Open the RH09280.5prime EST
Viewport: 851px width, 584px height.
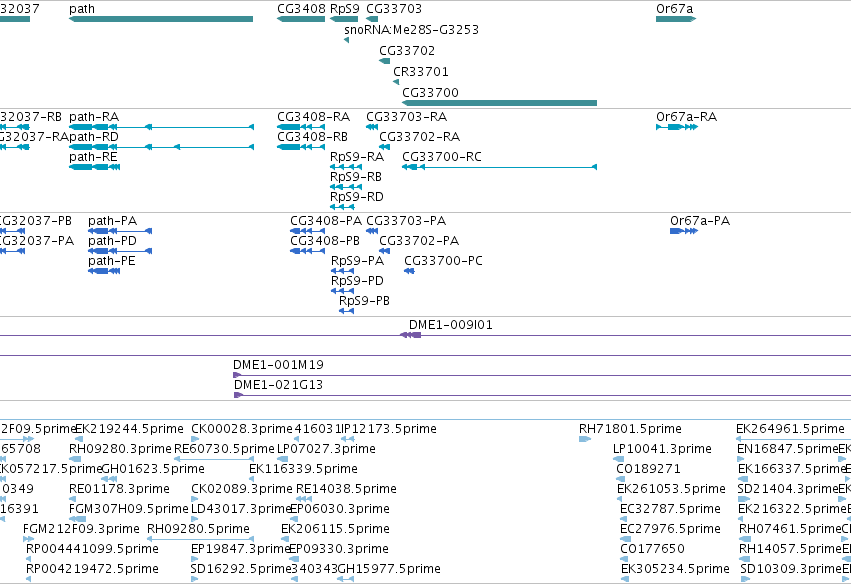[x=201, y=539]
